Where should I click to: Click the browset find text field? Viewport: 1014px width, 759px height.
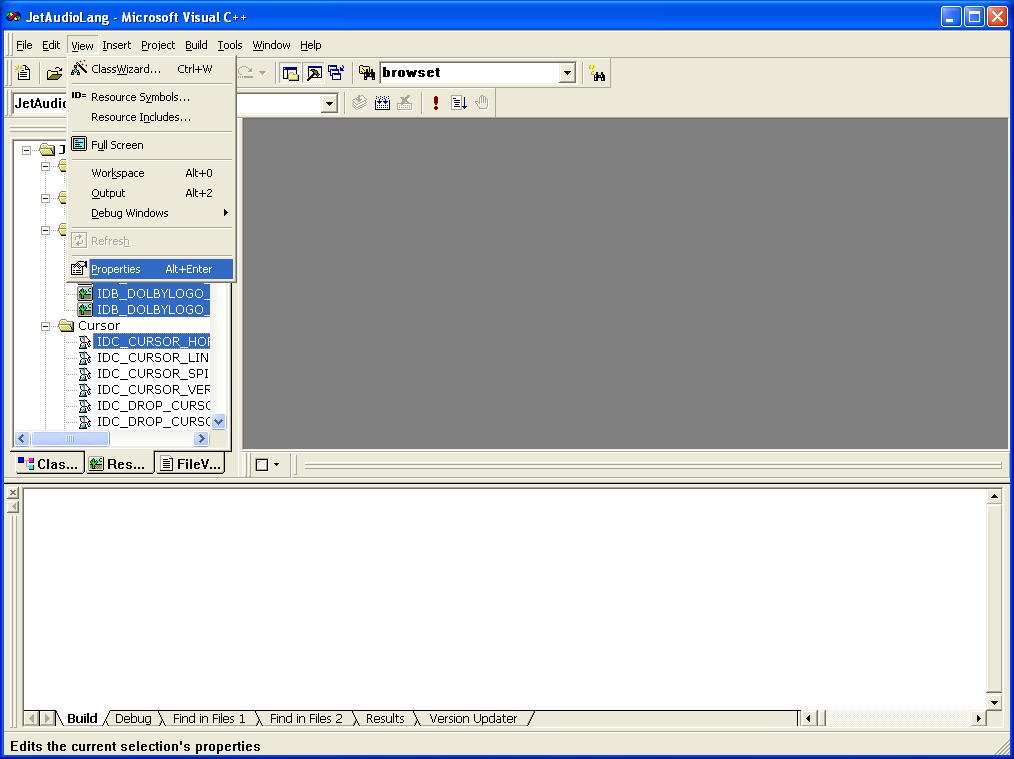470,73
